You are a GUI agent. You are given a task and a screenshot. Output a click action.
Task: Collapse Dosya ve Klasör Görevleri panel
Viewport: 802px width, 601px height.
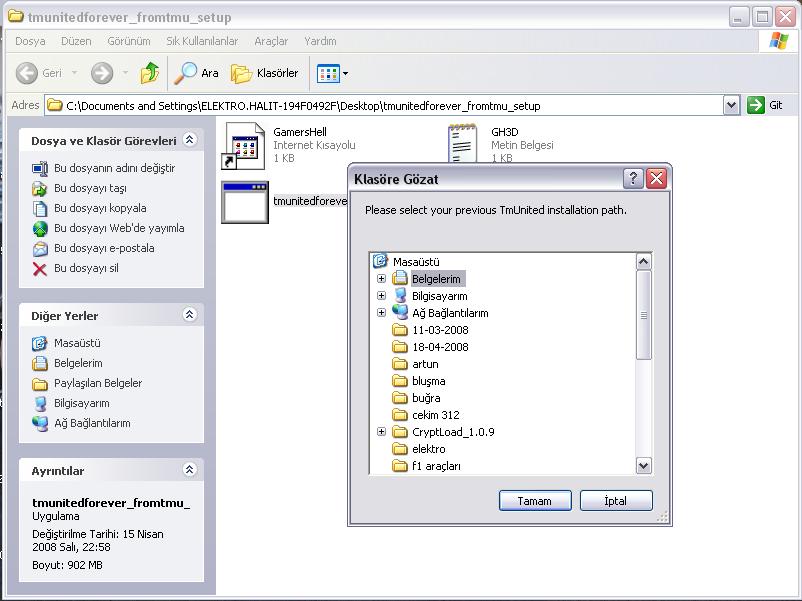pos(189,140)
